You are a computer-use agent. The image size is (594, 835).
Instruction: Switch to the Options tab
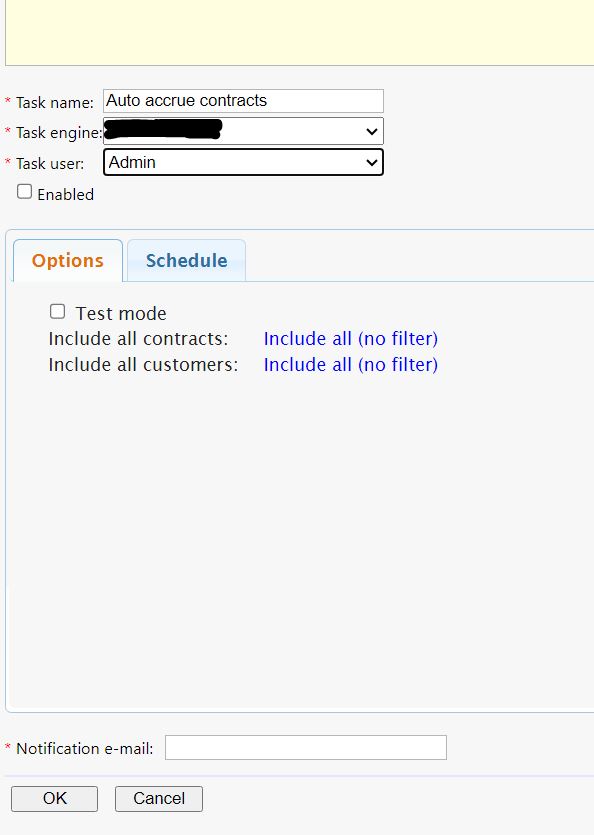coord(68,260)
